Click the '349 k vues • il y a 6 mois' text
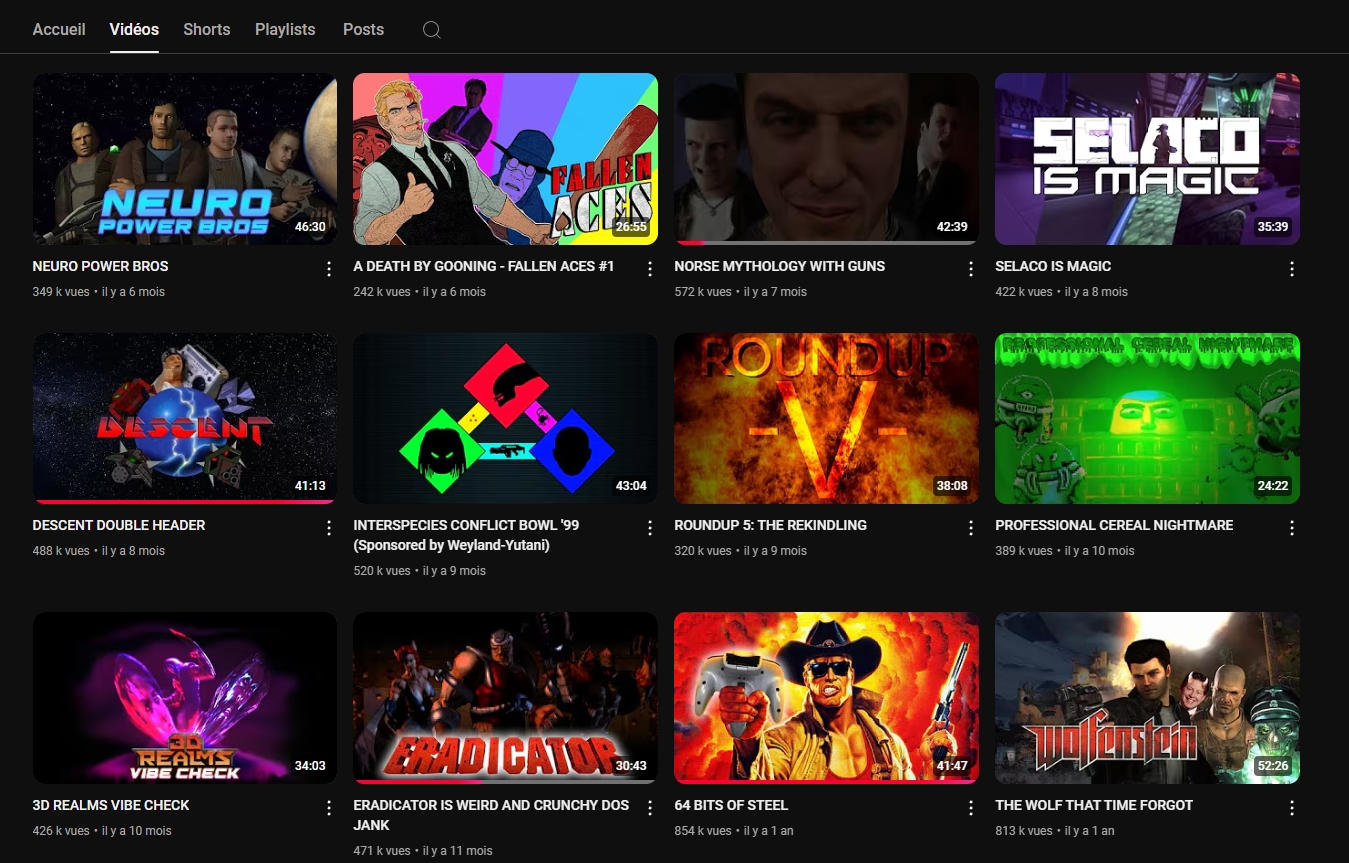 pyautogui.click(x=99, y=292)
